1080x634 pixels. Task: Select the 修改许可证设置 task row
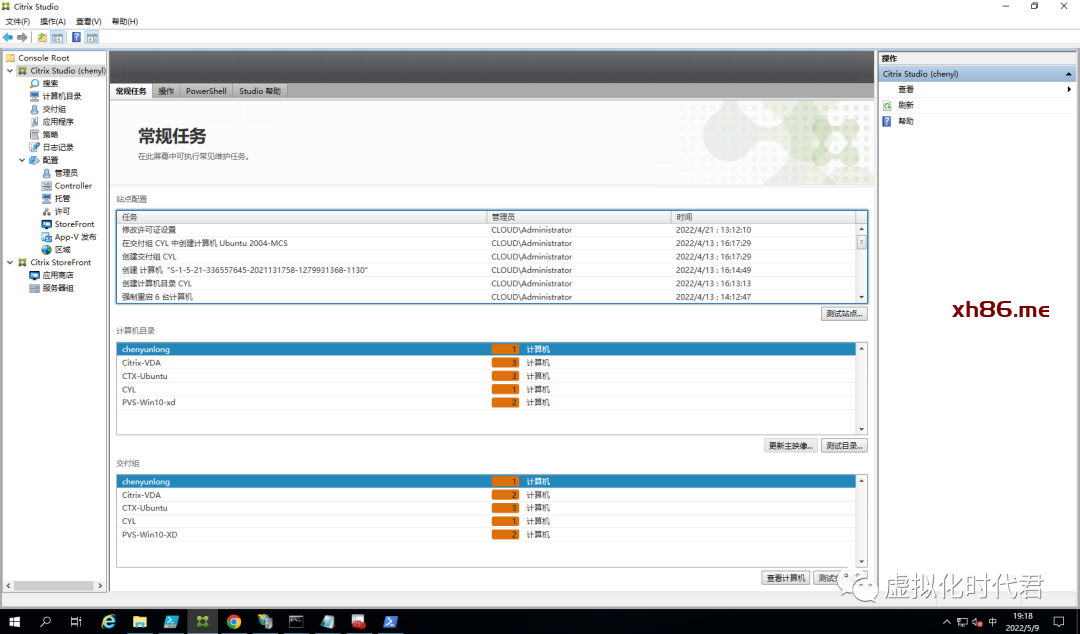click(486, 230)
